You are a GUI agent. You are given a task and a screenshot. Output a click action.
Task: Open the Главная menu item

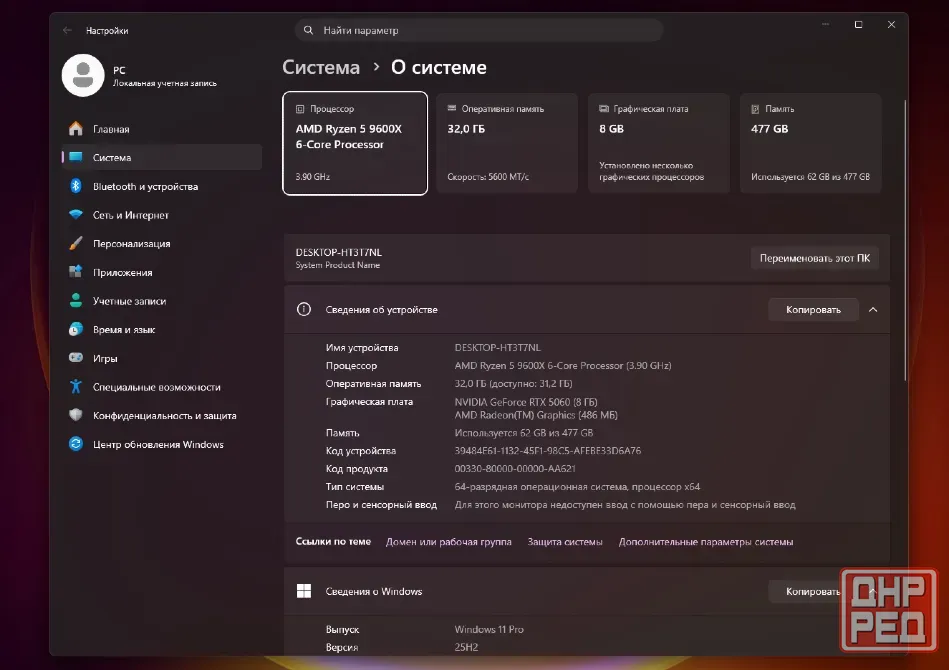tap(162, 129)
